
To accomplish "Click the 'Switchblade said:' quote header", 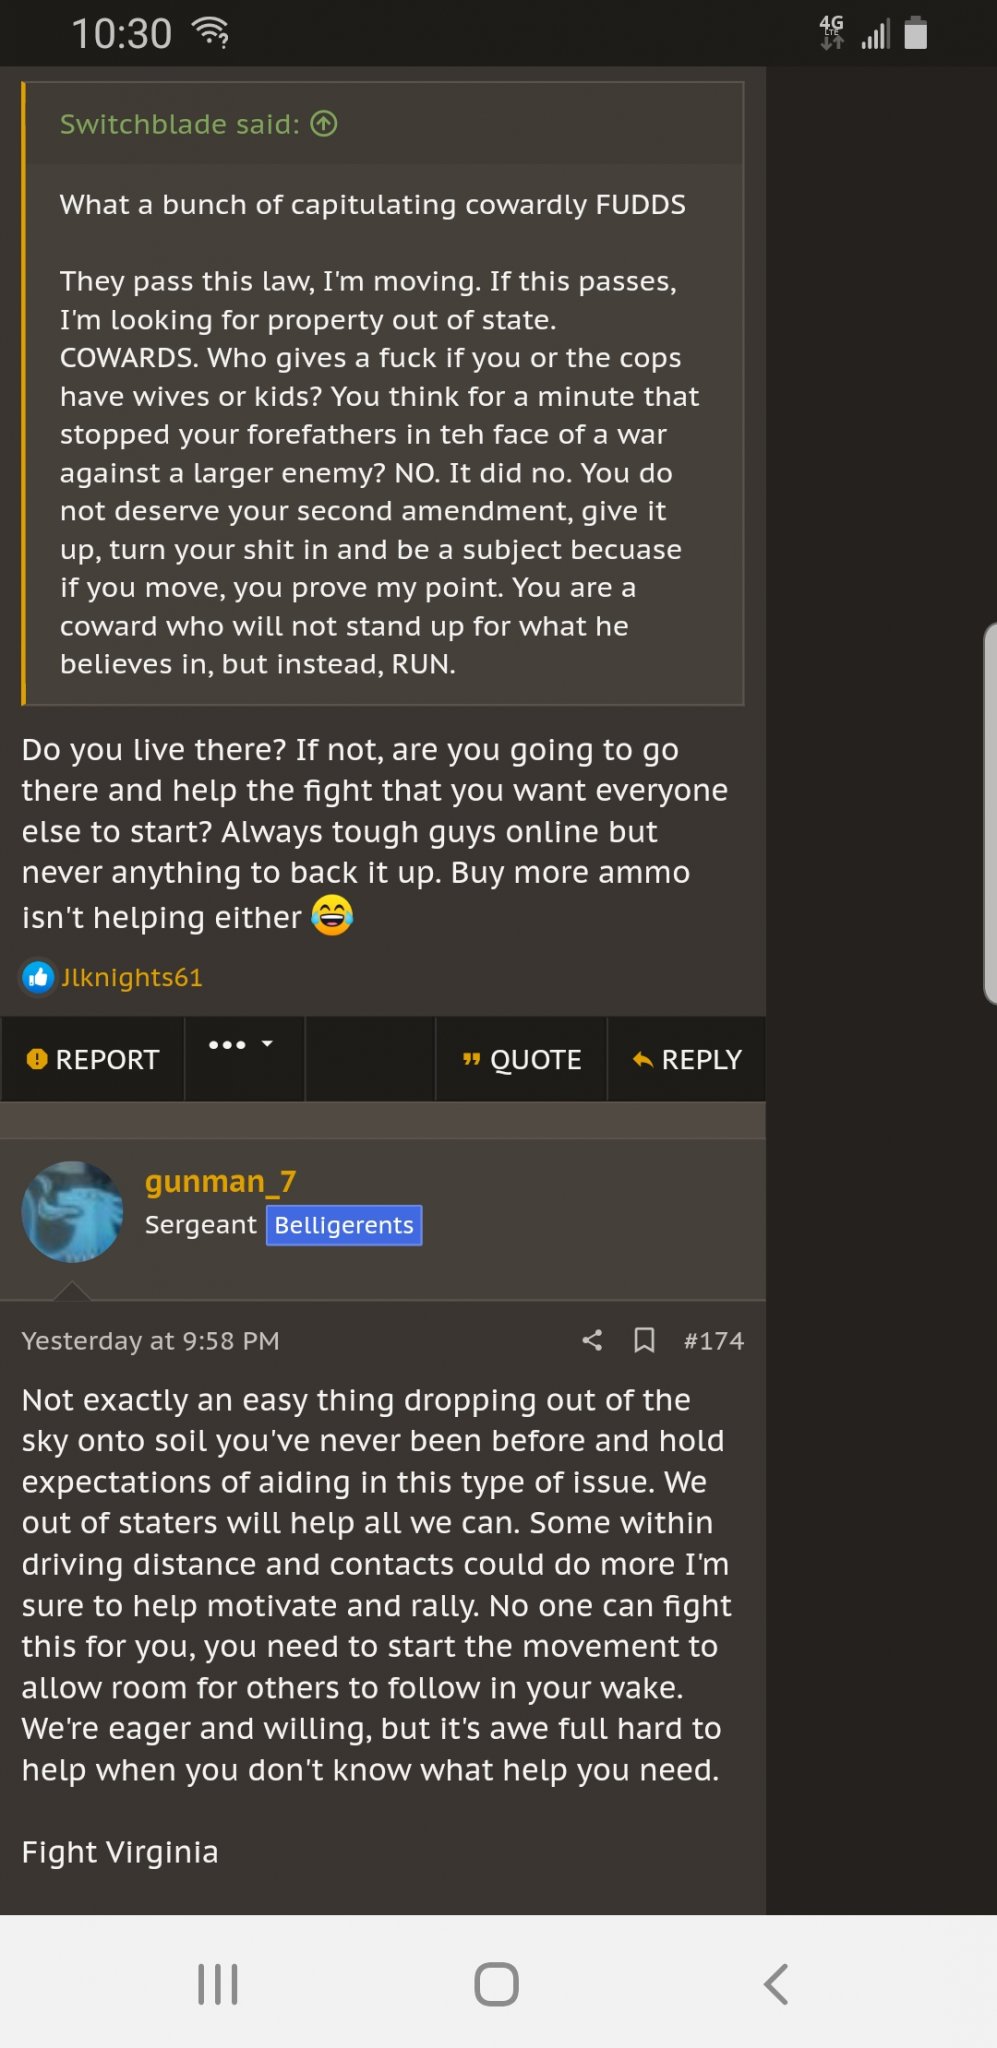I will (180, 124).
